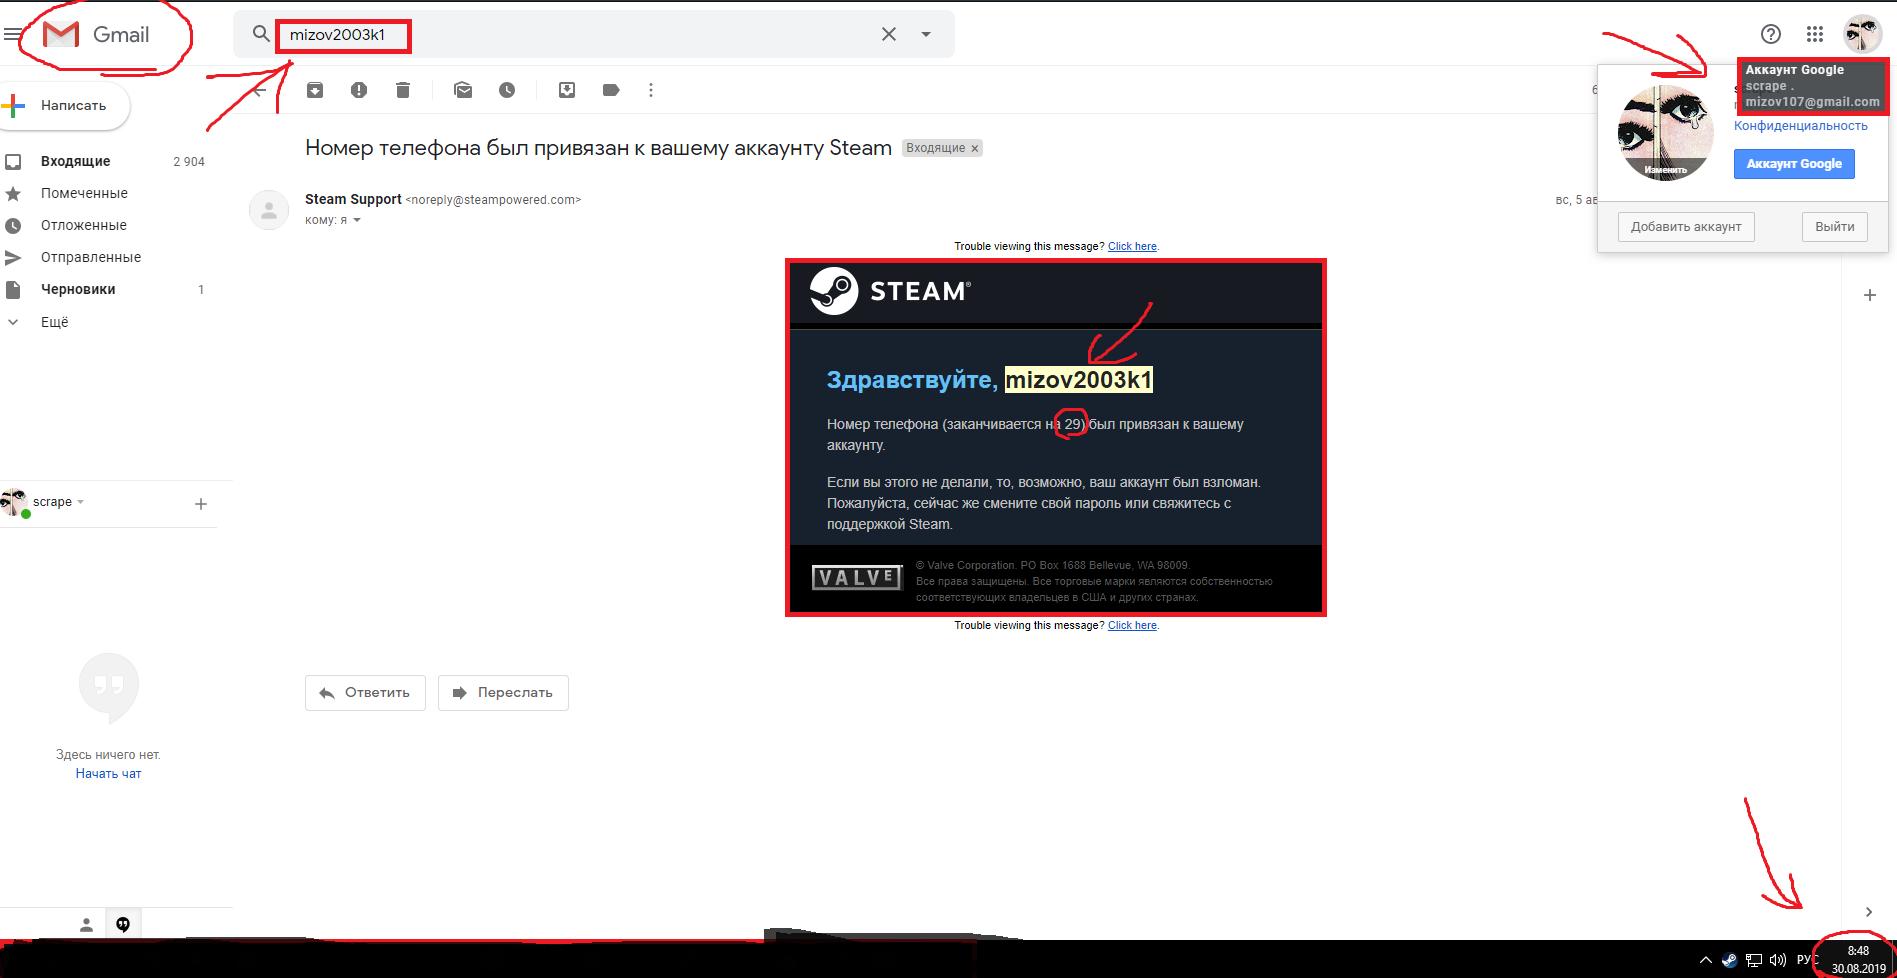Mark the message as unread
Image resolution: width=1897 pixels, height=978 pixels.
point(463,90)
